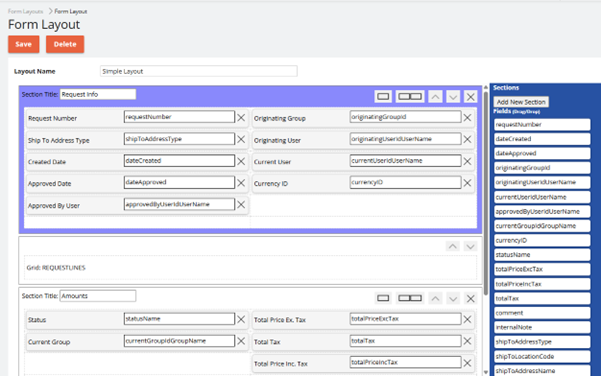Remove the Request Number field
Viewport: 601px width, 376px height.
point(241,118)
